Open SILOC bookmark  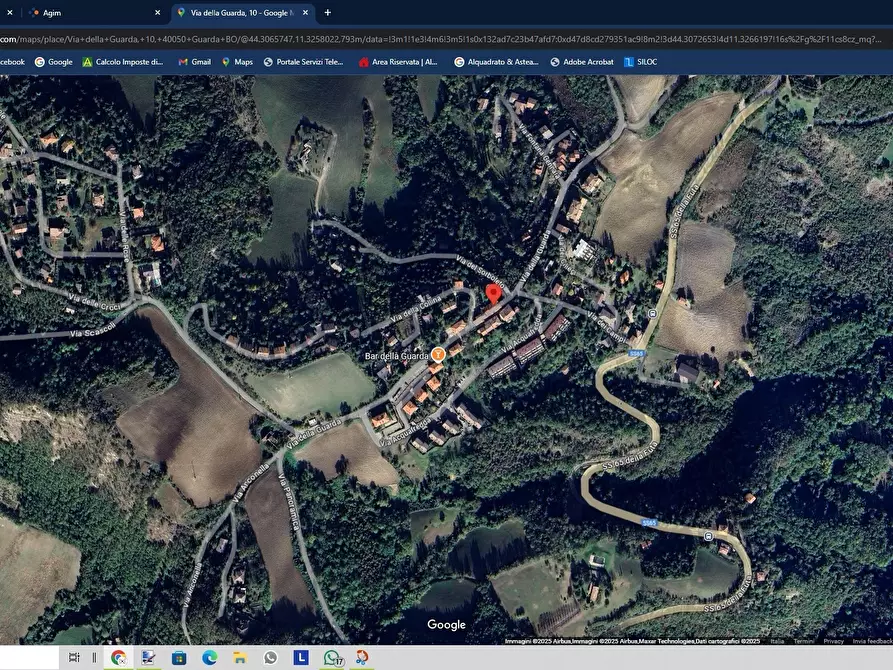click(x=641, y=61)
